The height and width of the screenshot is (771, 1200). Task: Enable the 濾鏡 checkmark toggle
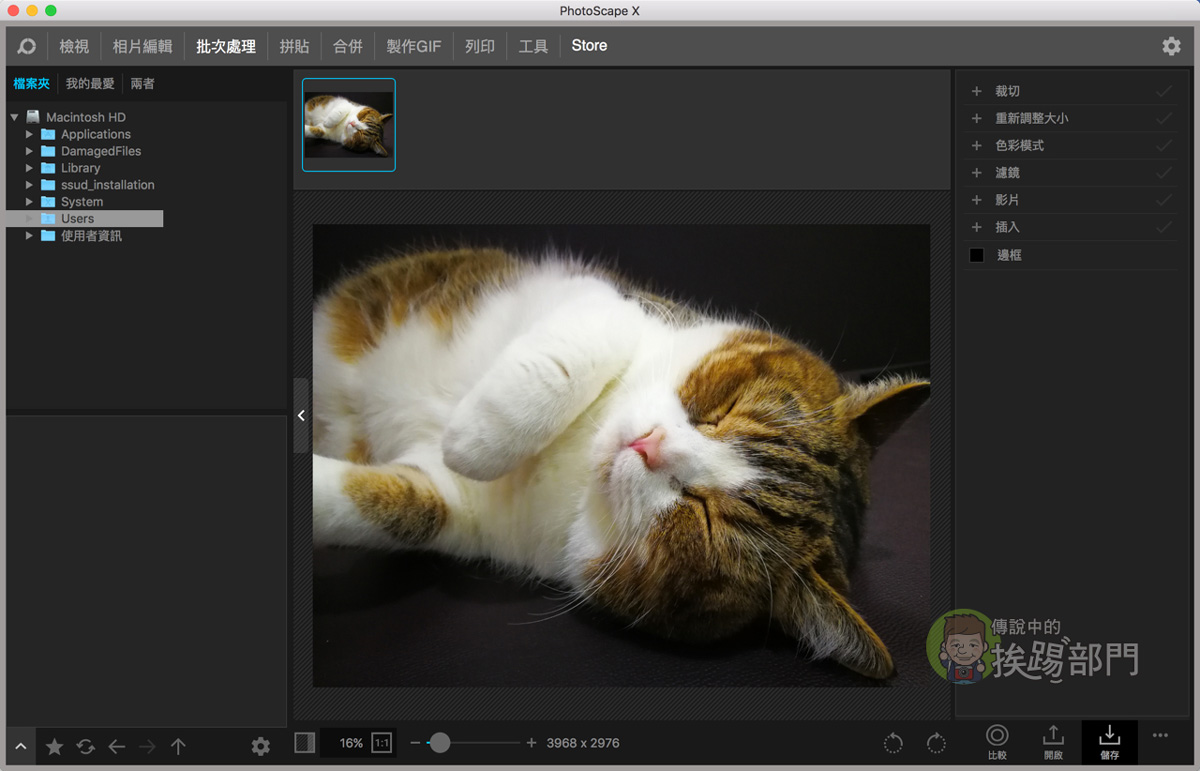(1163, 173)
